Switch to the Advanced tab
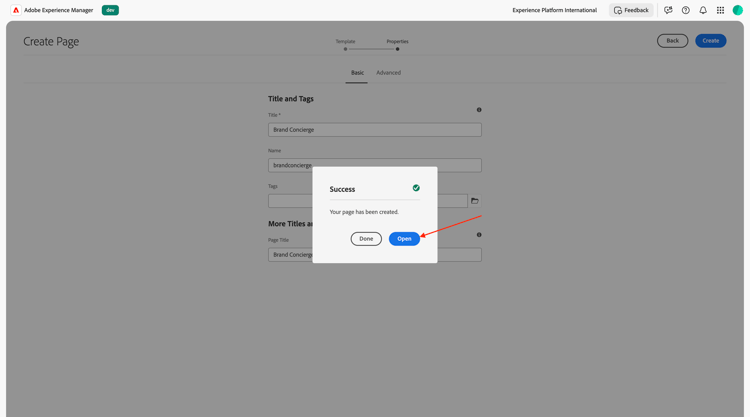 tap(388, 73)
